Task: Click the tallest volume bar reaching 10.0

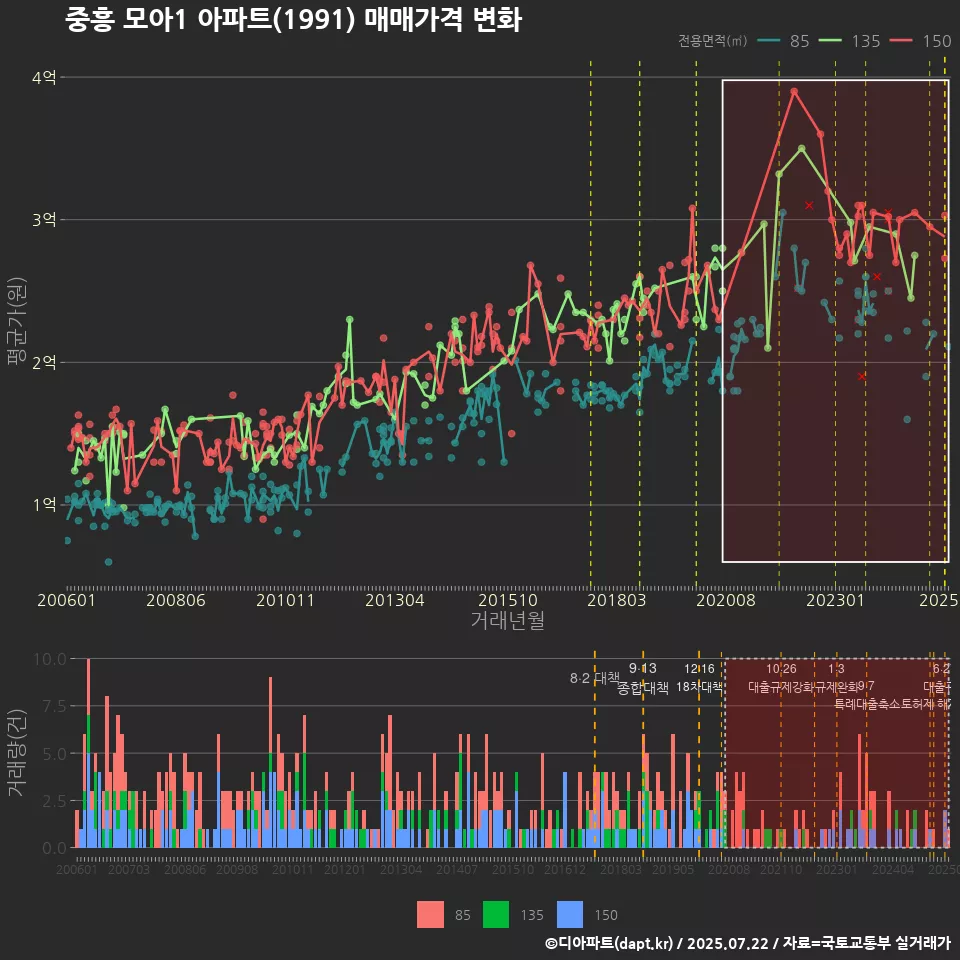Action: (x=89, y=753)
